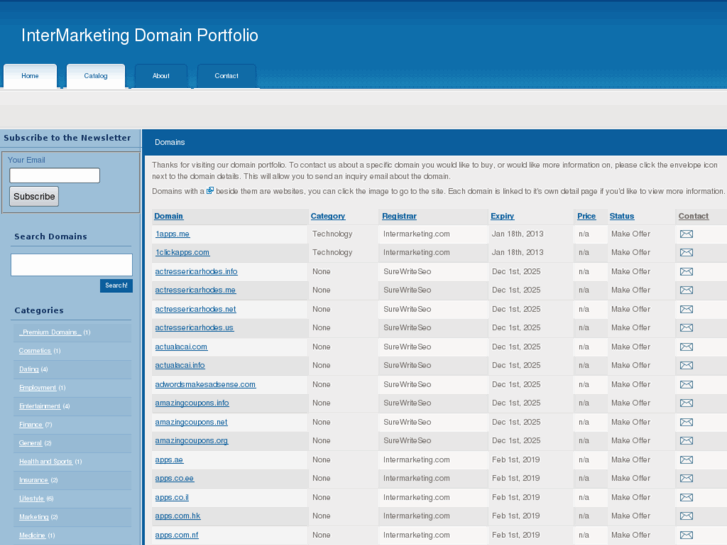Click 'Make Offer' status for apps.ae
Screen dimensions: 727x545
point(631,460)
